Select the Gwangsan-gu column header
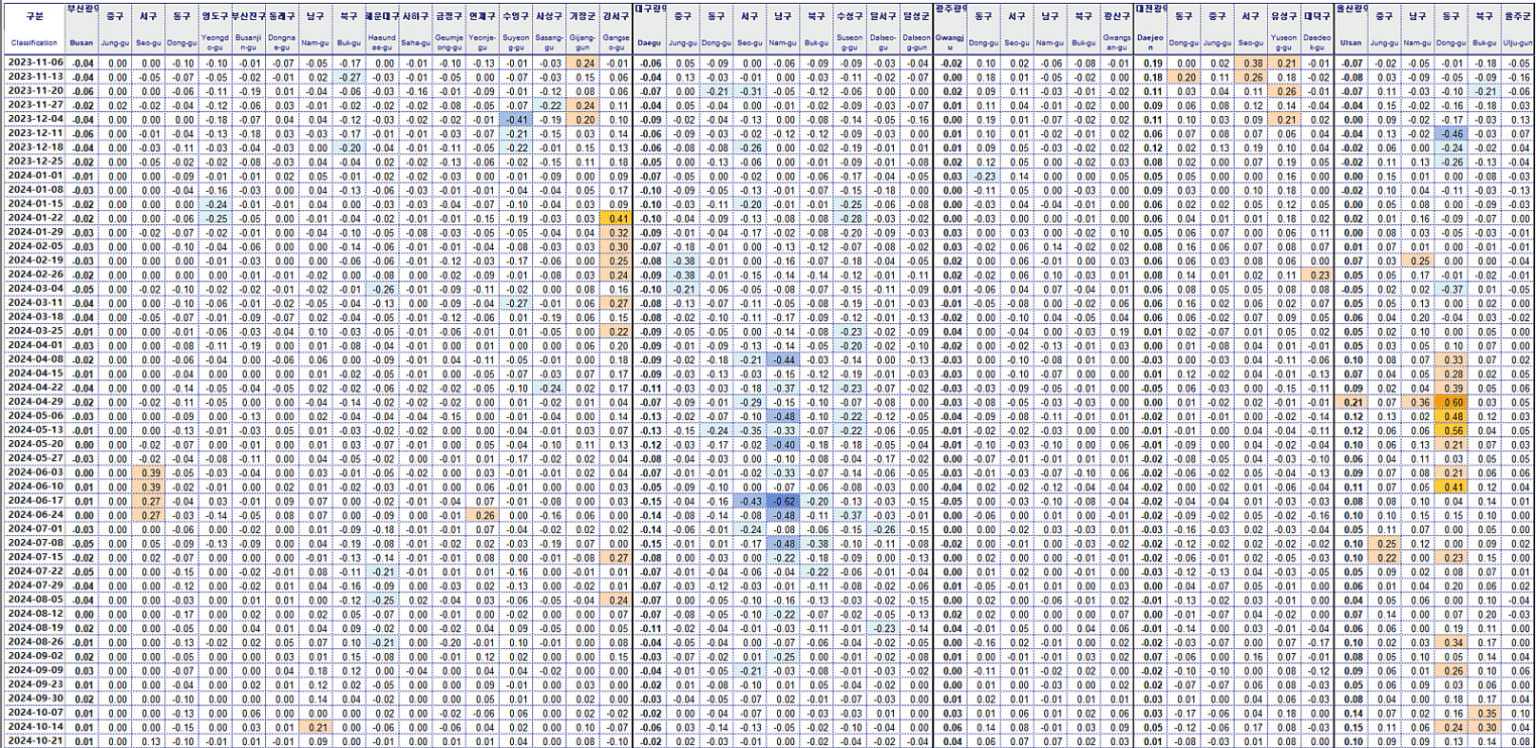Viewport: 1536px width, 748px height. coord(1117,44)
